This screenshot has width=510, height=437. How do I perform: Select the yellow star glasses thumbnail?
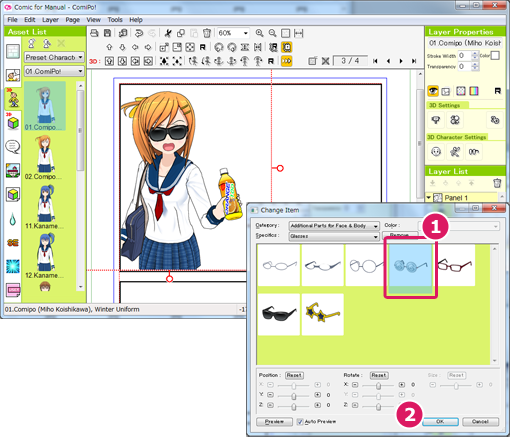[322, 314]
